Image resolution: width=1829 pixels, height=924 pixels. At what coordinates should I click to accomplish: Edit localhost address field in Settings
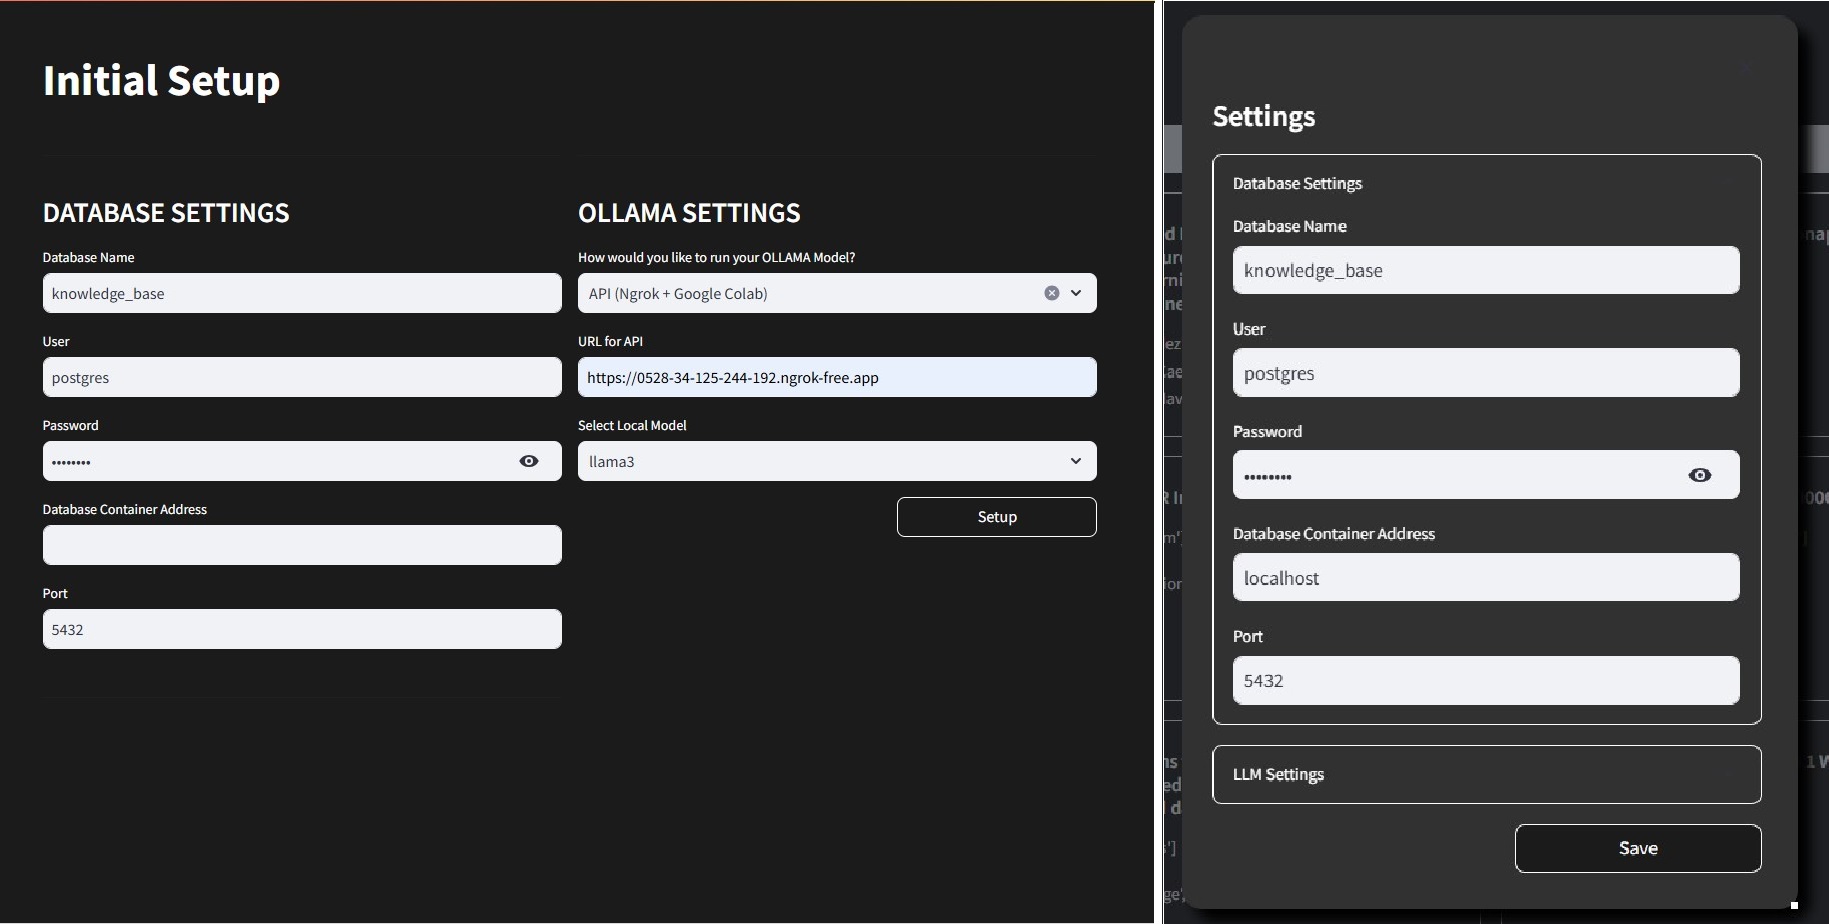[x=1486, y=577]
